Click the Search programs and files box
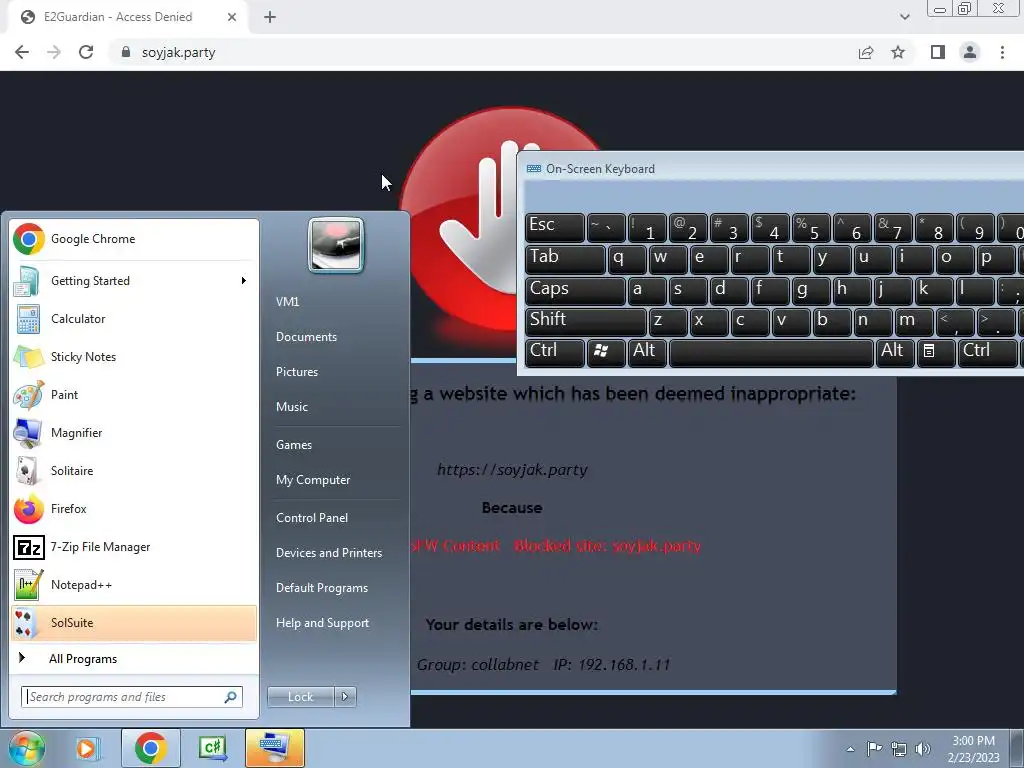 [x=132, y=697]
